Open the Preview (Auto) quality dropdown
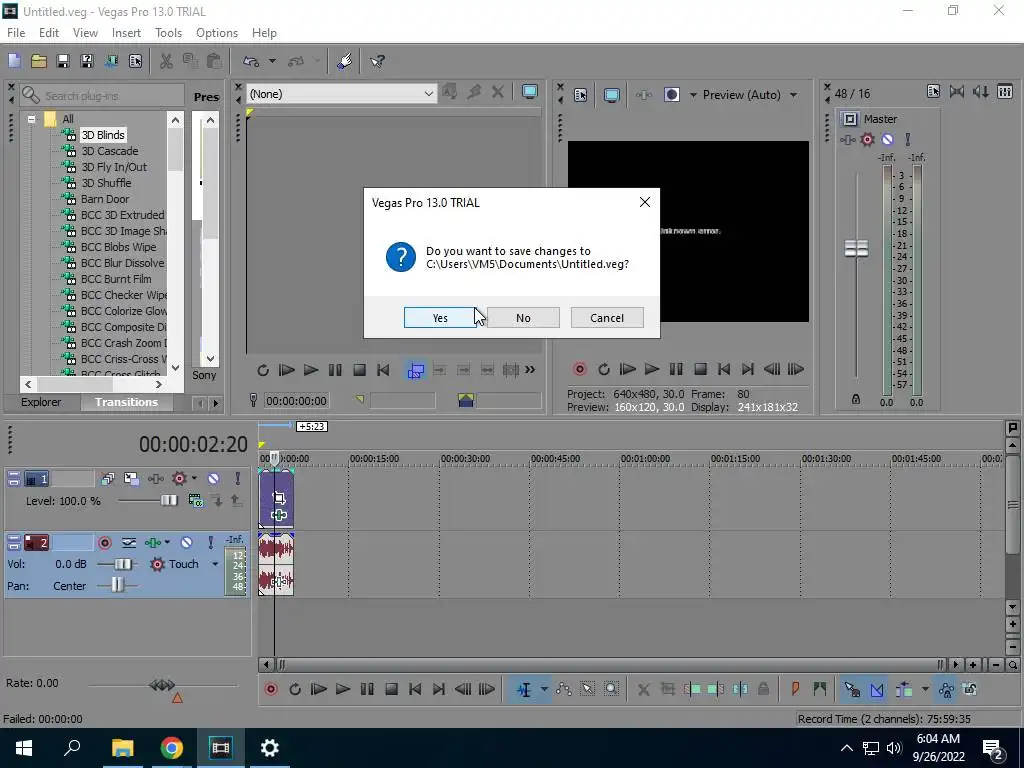Screen dimensions: 1024x768 click(793, 95)
